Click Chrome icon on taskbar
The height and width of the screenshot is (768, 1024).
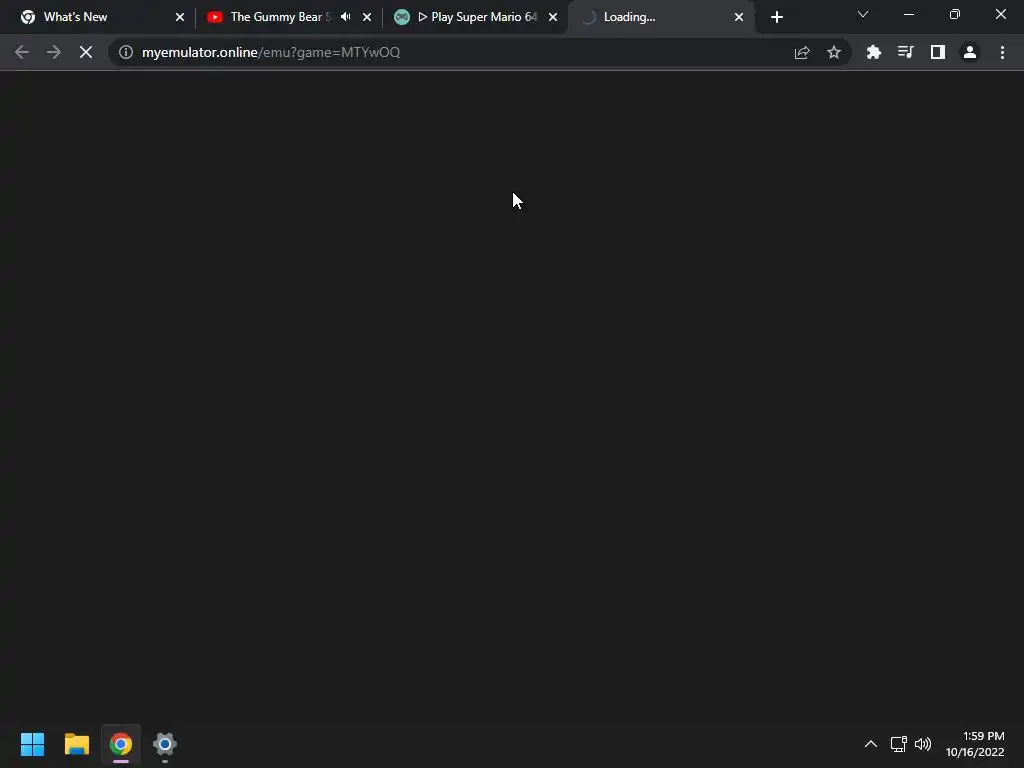121,744
